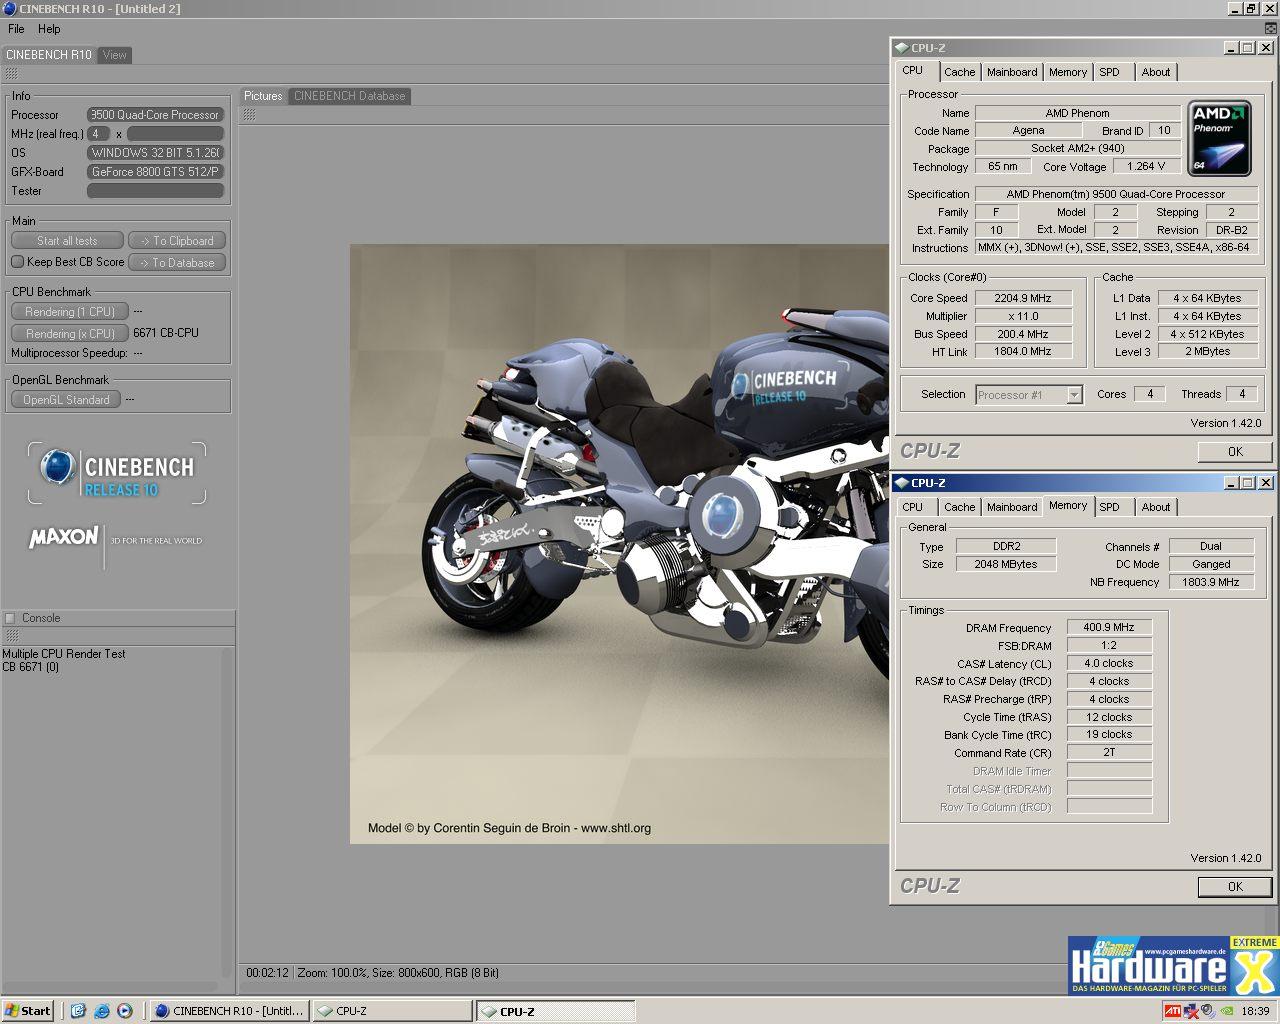The image size is (1280, 1024).
Task: Select the Pictures tab
Action: pos(263,96)
